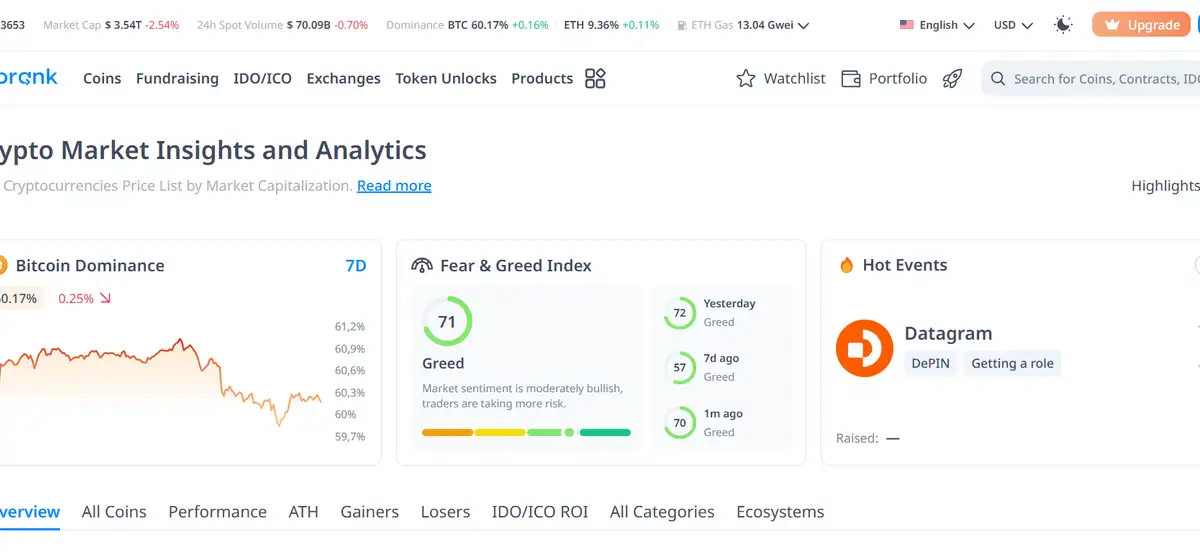Click the Portfolio wallet icon
1200x552 pixels.
coord(851,78)
